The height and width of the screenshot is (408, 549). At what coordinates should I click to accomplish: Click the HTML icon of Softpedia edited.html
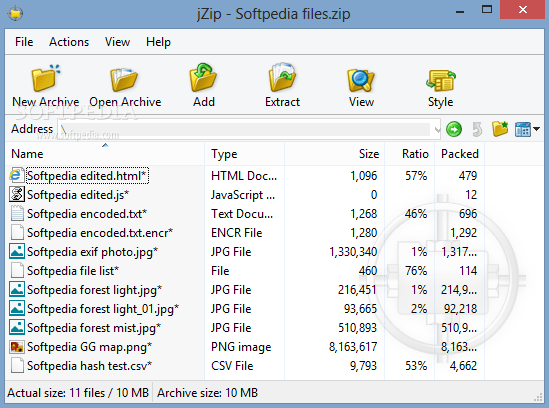(x=16, y=175)
